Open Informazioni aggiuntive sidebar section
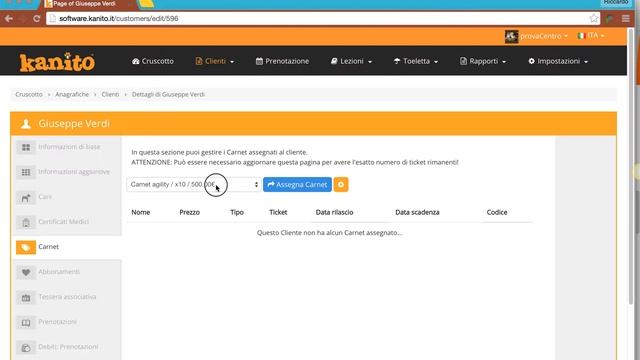 pyautogui.click(x=67, y=172)
